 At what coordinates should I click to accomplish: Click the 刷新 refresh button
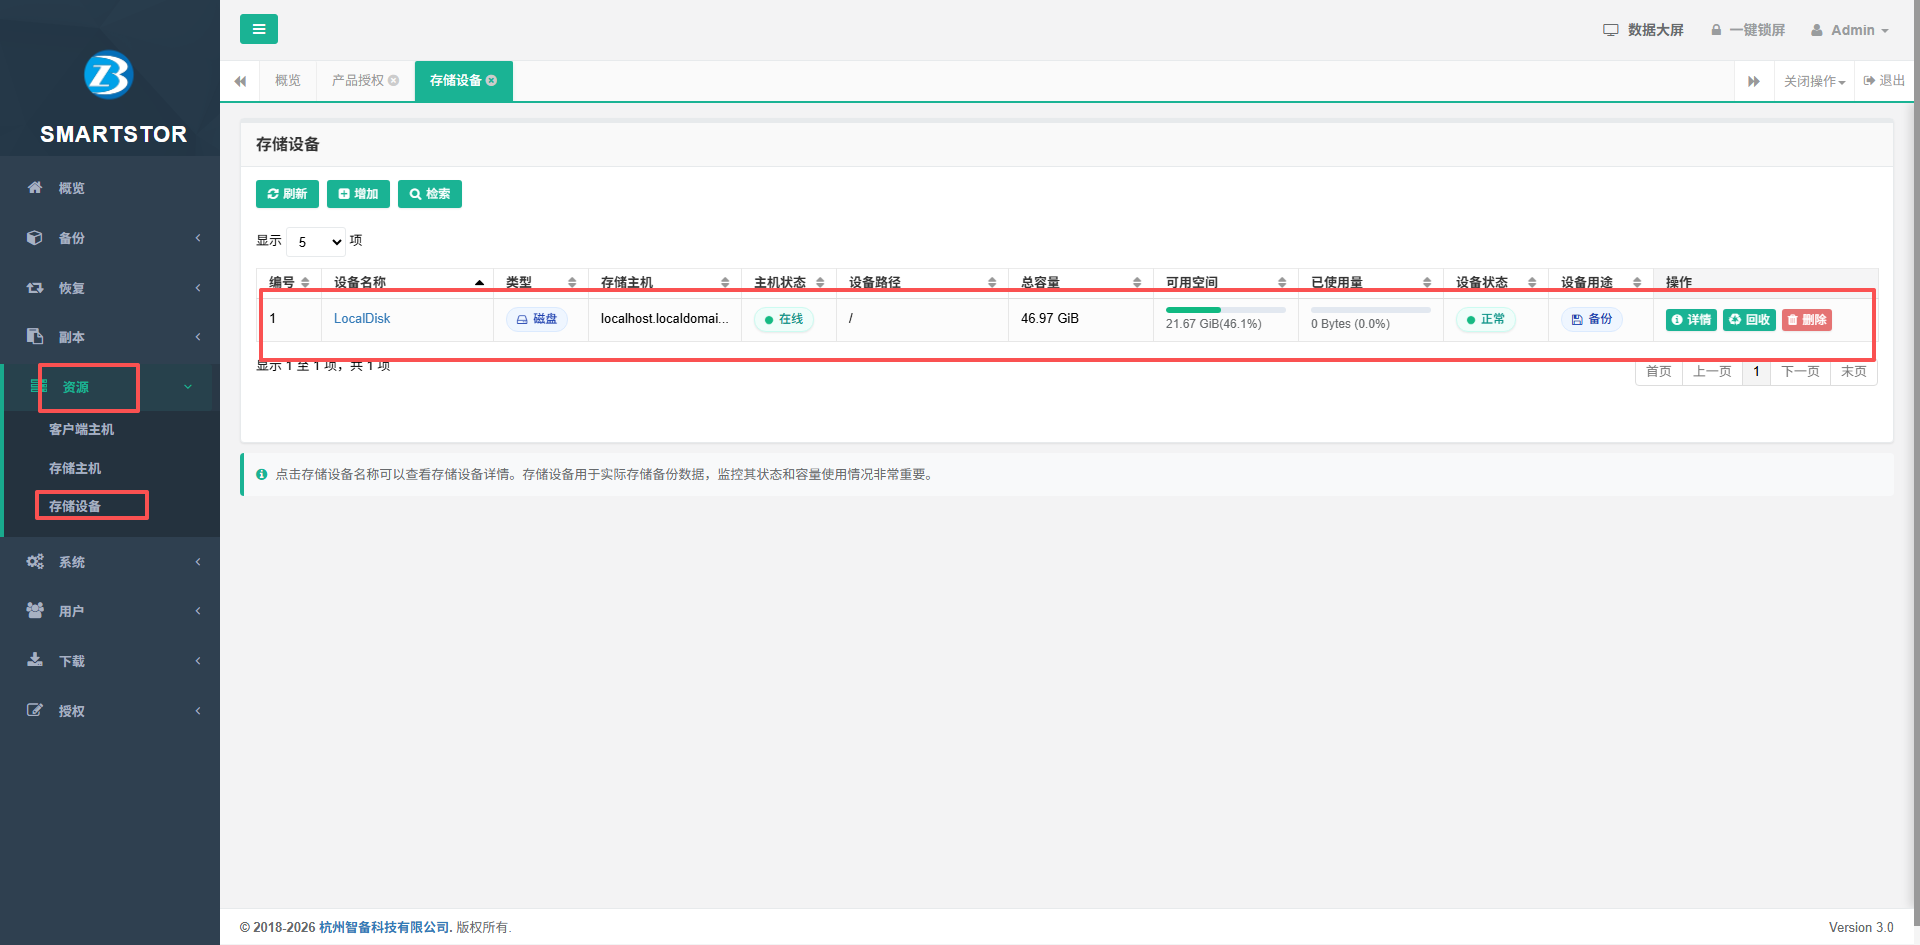(287, 194)
